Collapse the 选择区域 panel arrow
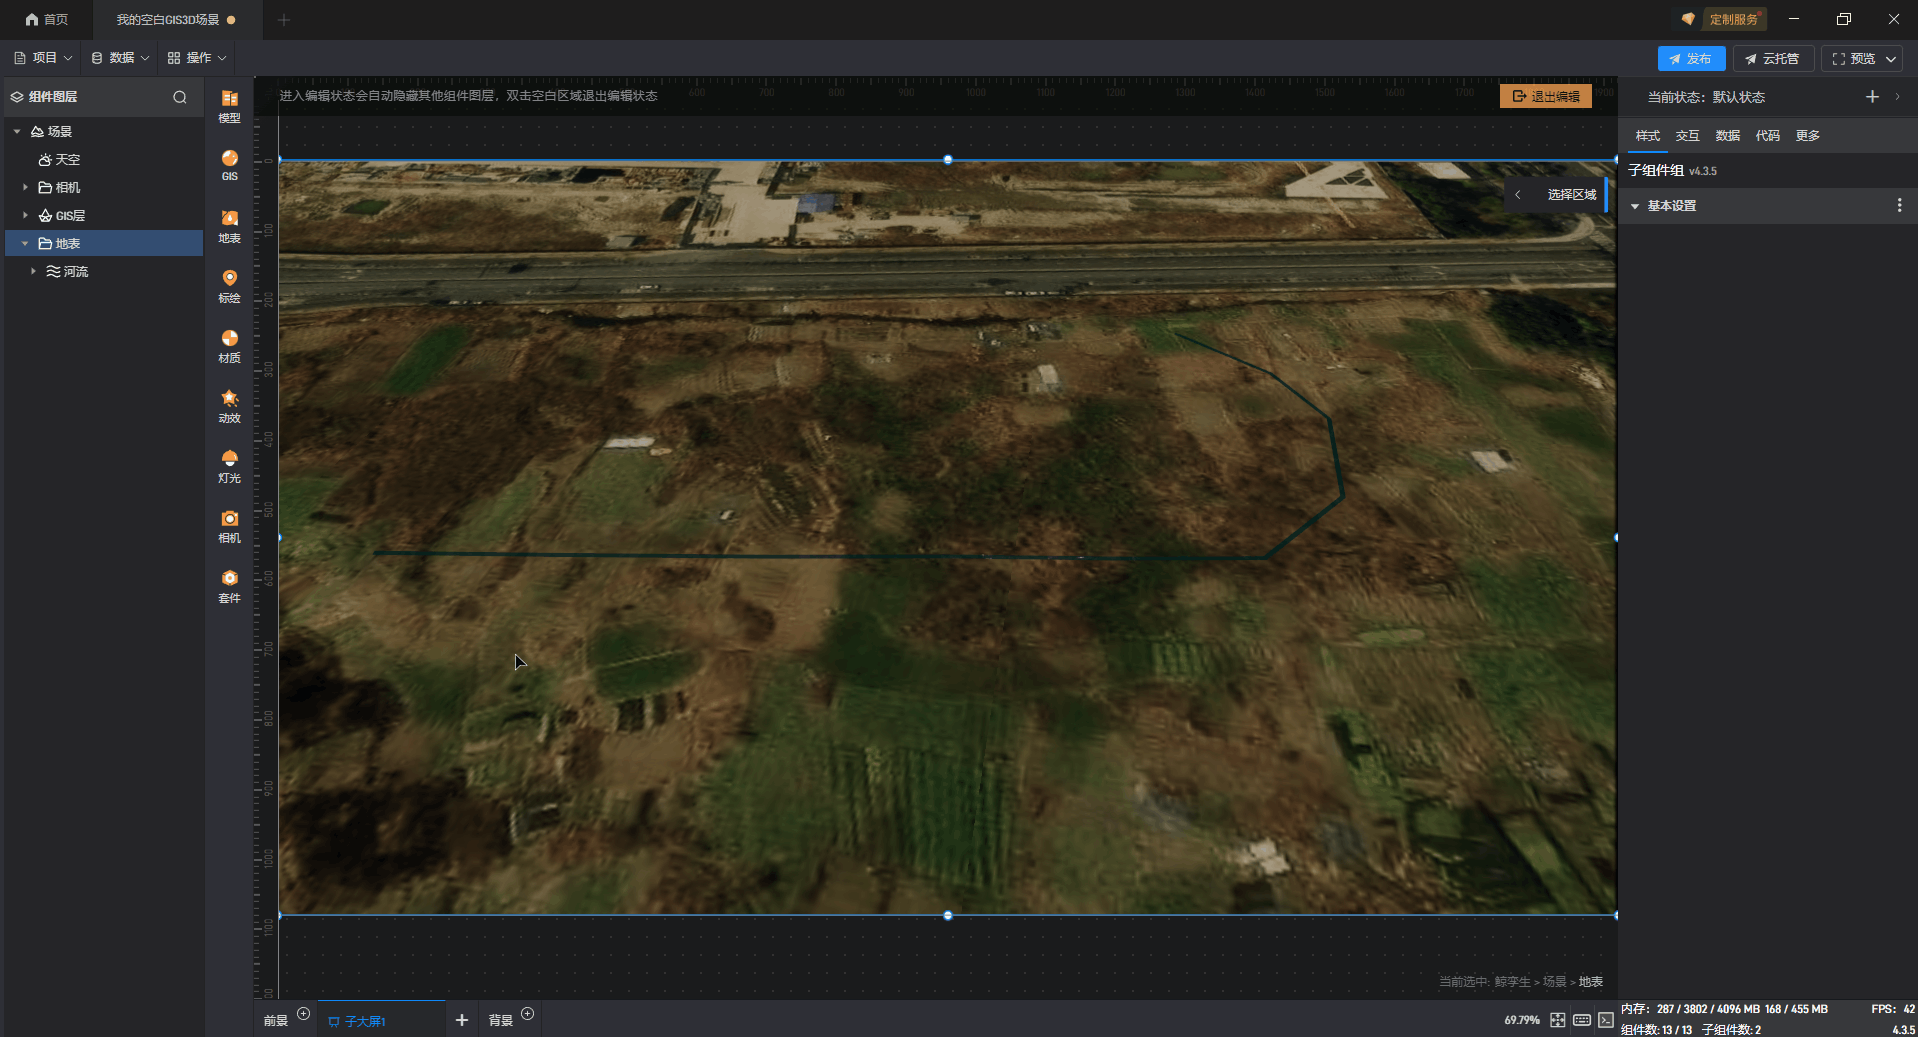 pyautogui.click(x=1517, y=195)
